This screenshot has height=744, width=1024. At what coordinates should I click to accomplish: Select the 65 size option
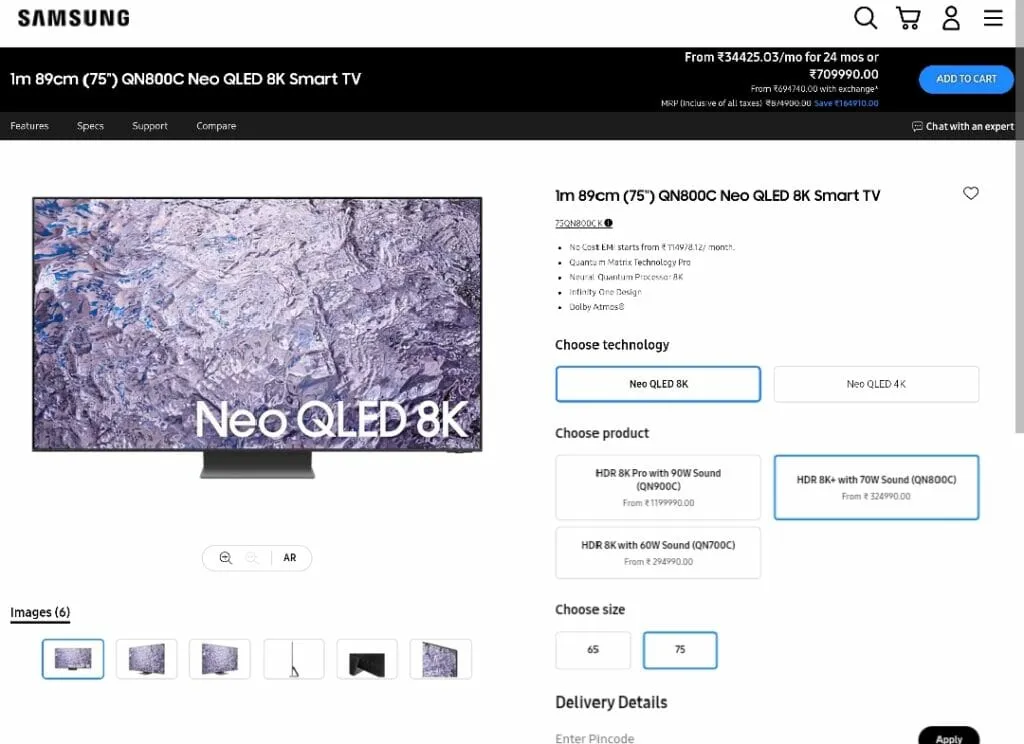[x=593, y=650]
